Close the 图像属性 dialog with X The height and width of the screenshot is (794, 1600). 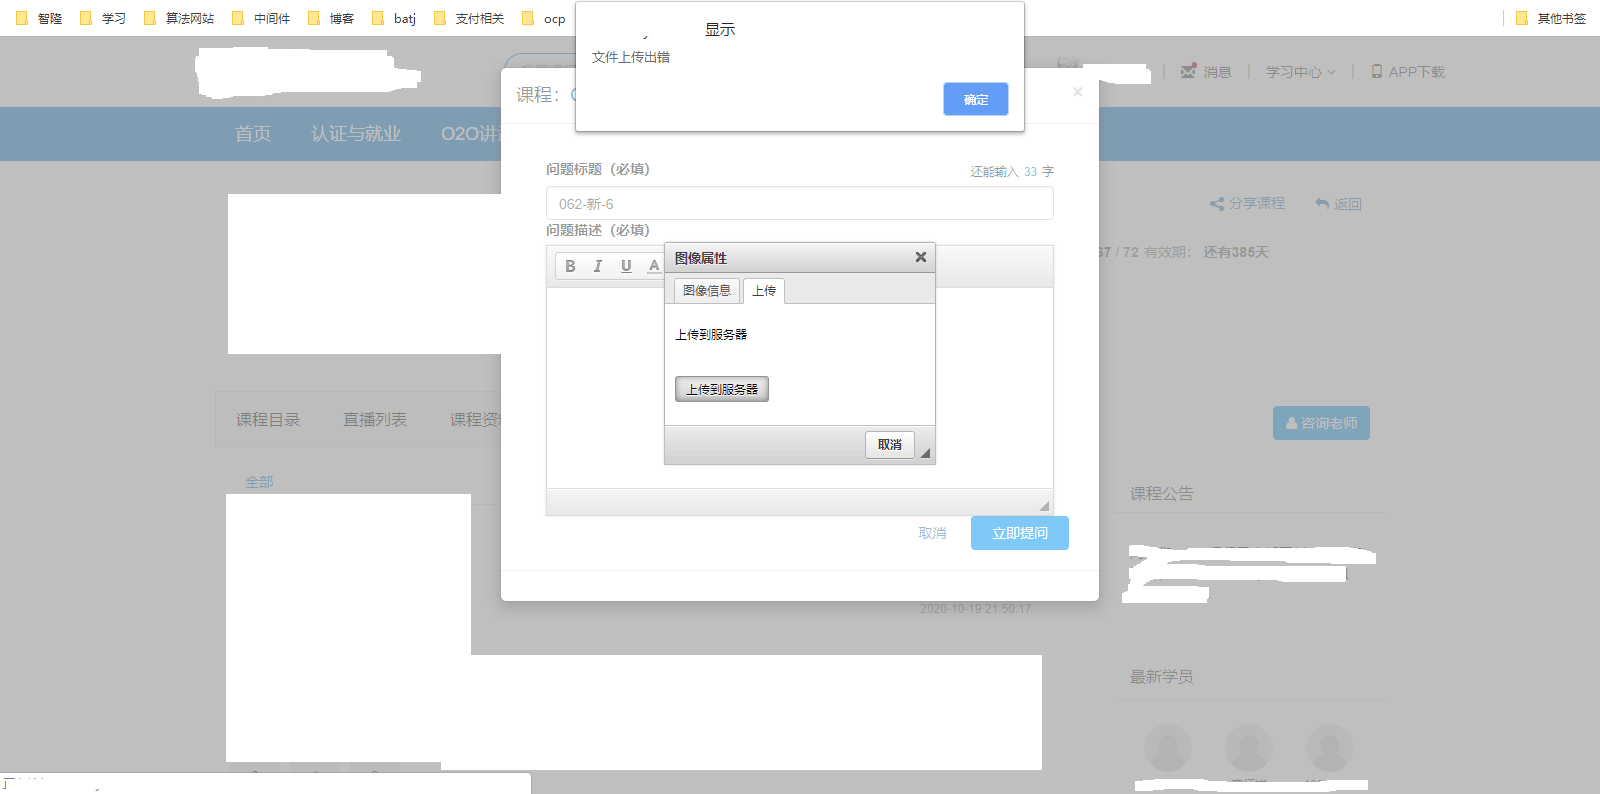921,257
